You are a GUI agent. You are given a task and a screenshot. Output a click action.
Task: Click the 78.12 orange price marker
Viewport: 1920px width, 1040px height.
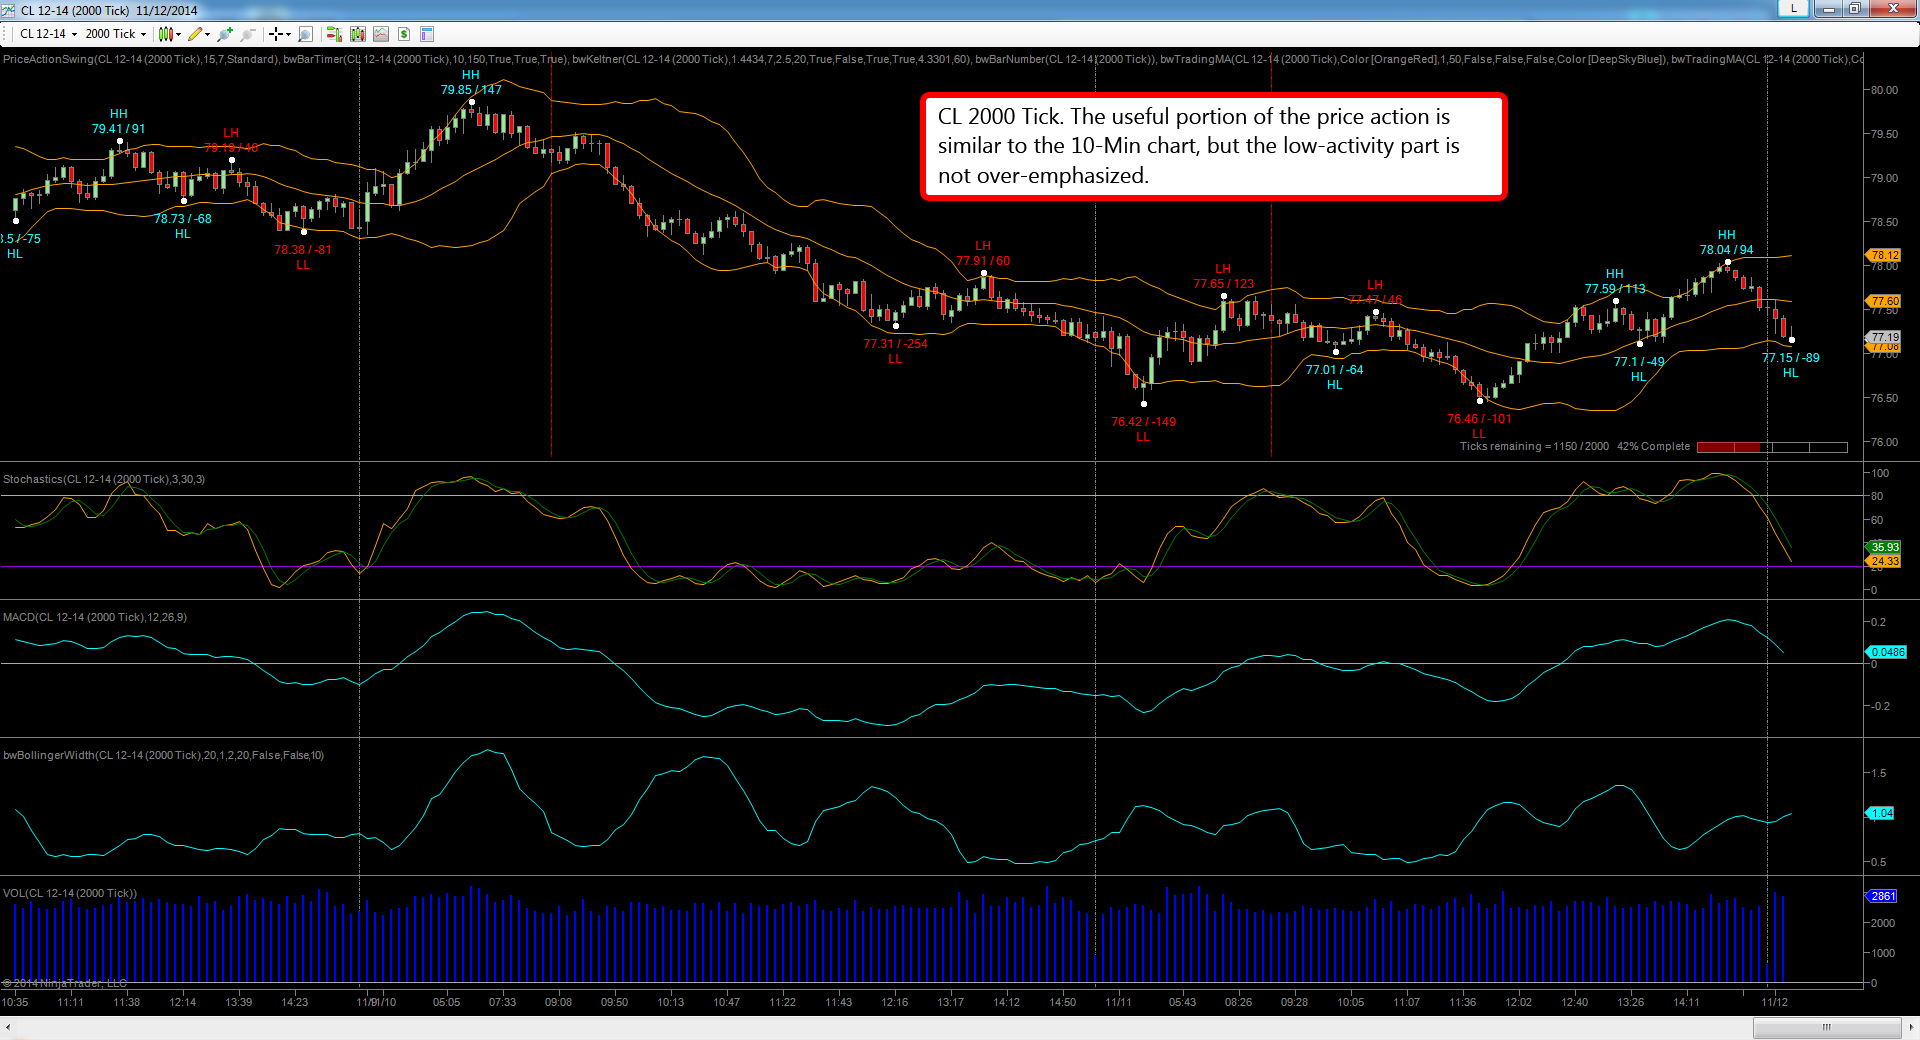click(x=1884, y=256)
